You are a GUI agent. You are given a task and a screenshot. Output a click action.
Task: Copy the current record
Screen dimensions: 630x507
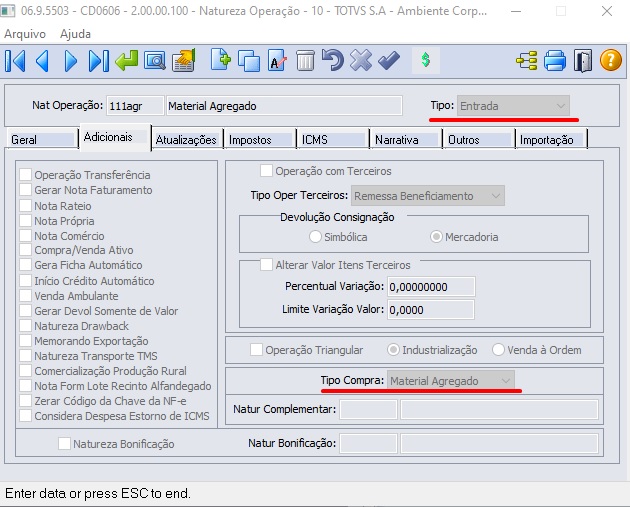(249, 61)
